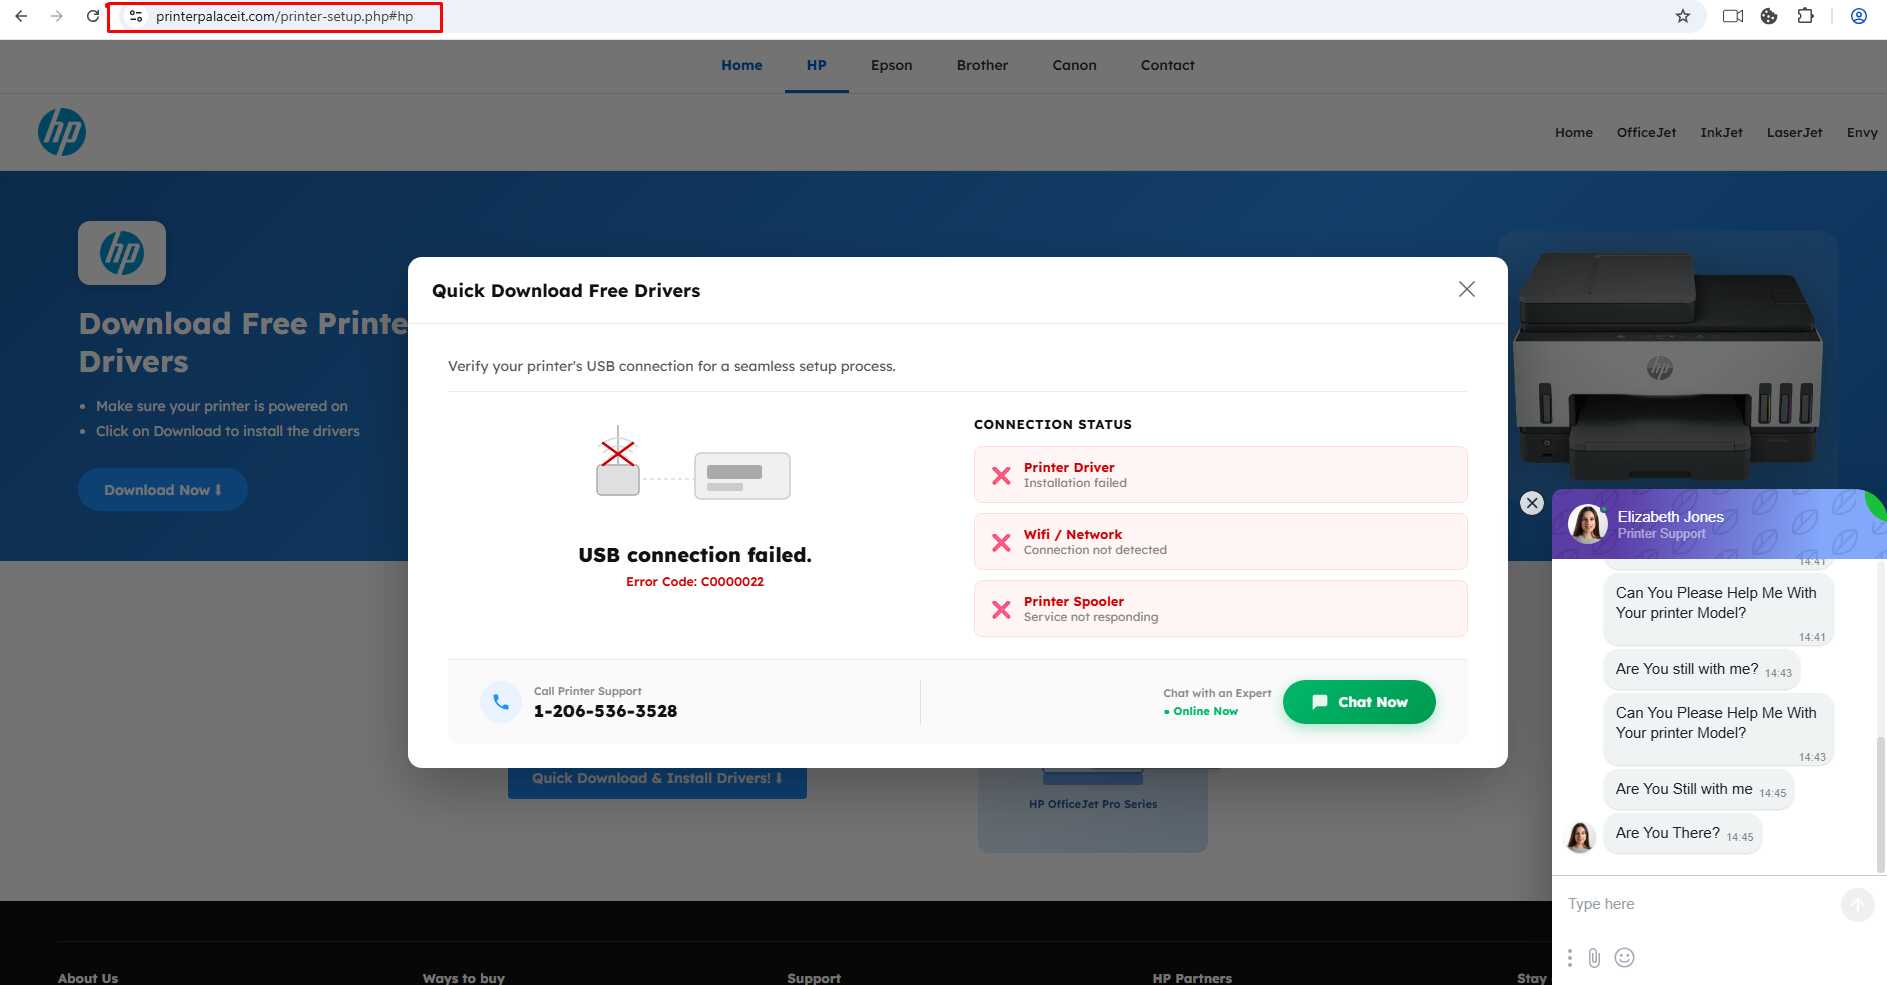Open the emoji picker in chat
The image size is (1887, 985).
pos(1625,958)
